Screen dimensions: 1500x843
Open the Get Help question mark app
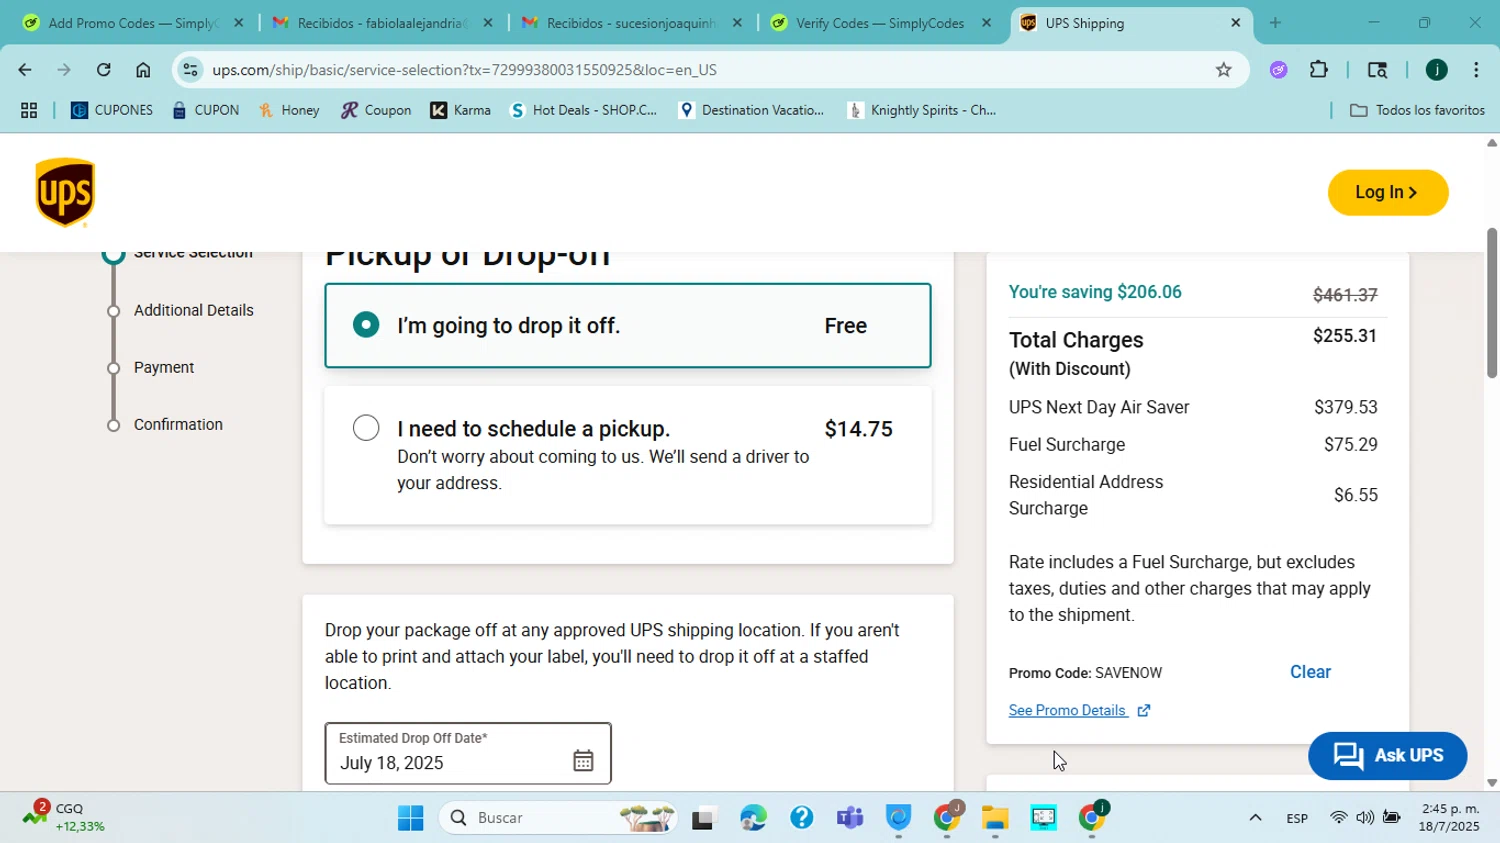pos(801,818)
